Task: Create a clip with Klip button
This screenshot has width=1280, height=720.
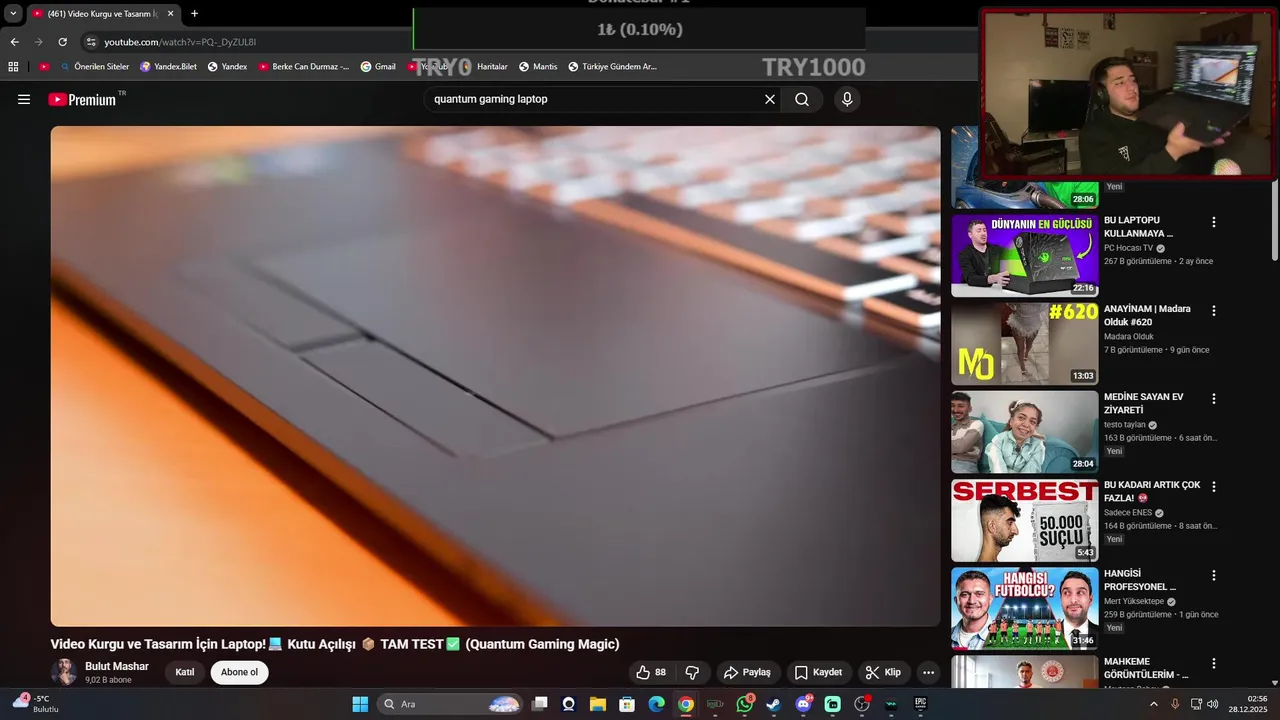Action: coord(883,672)
